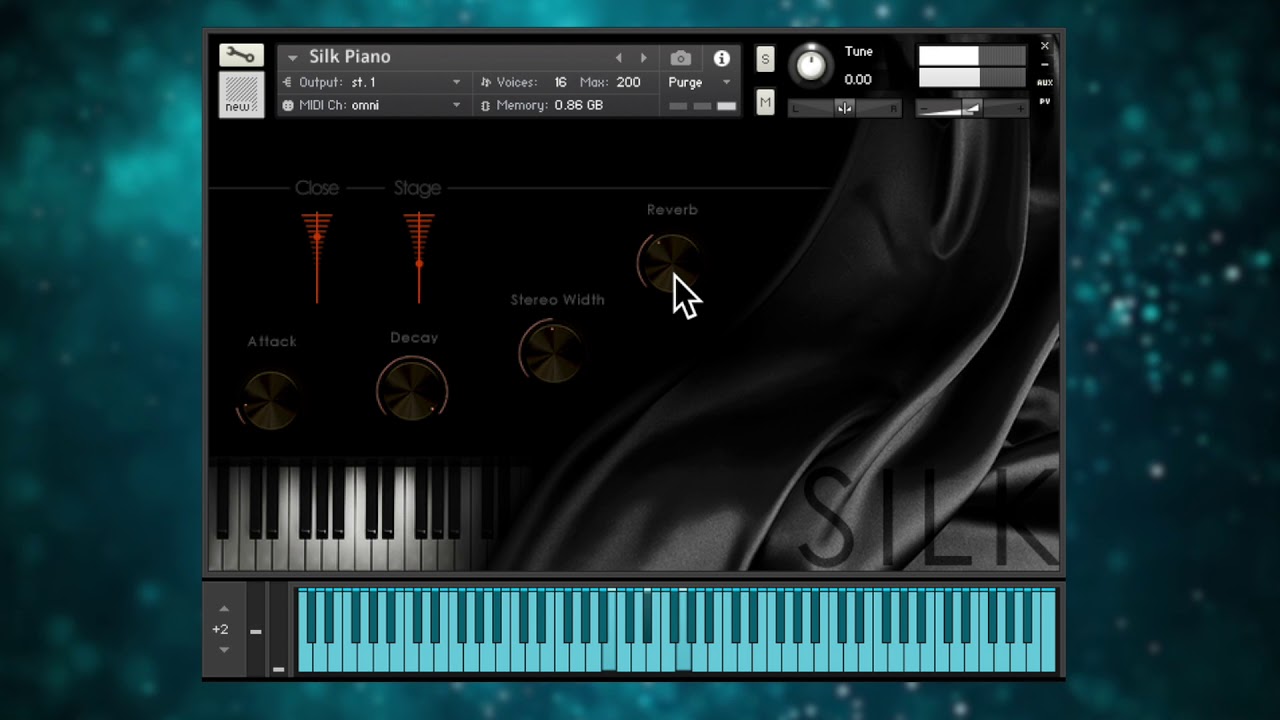Shift keyboard octave up with arrow
Viewport: 1280px width, 720px height.
[224, 609]
